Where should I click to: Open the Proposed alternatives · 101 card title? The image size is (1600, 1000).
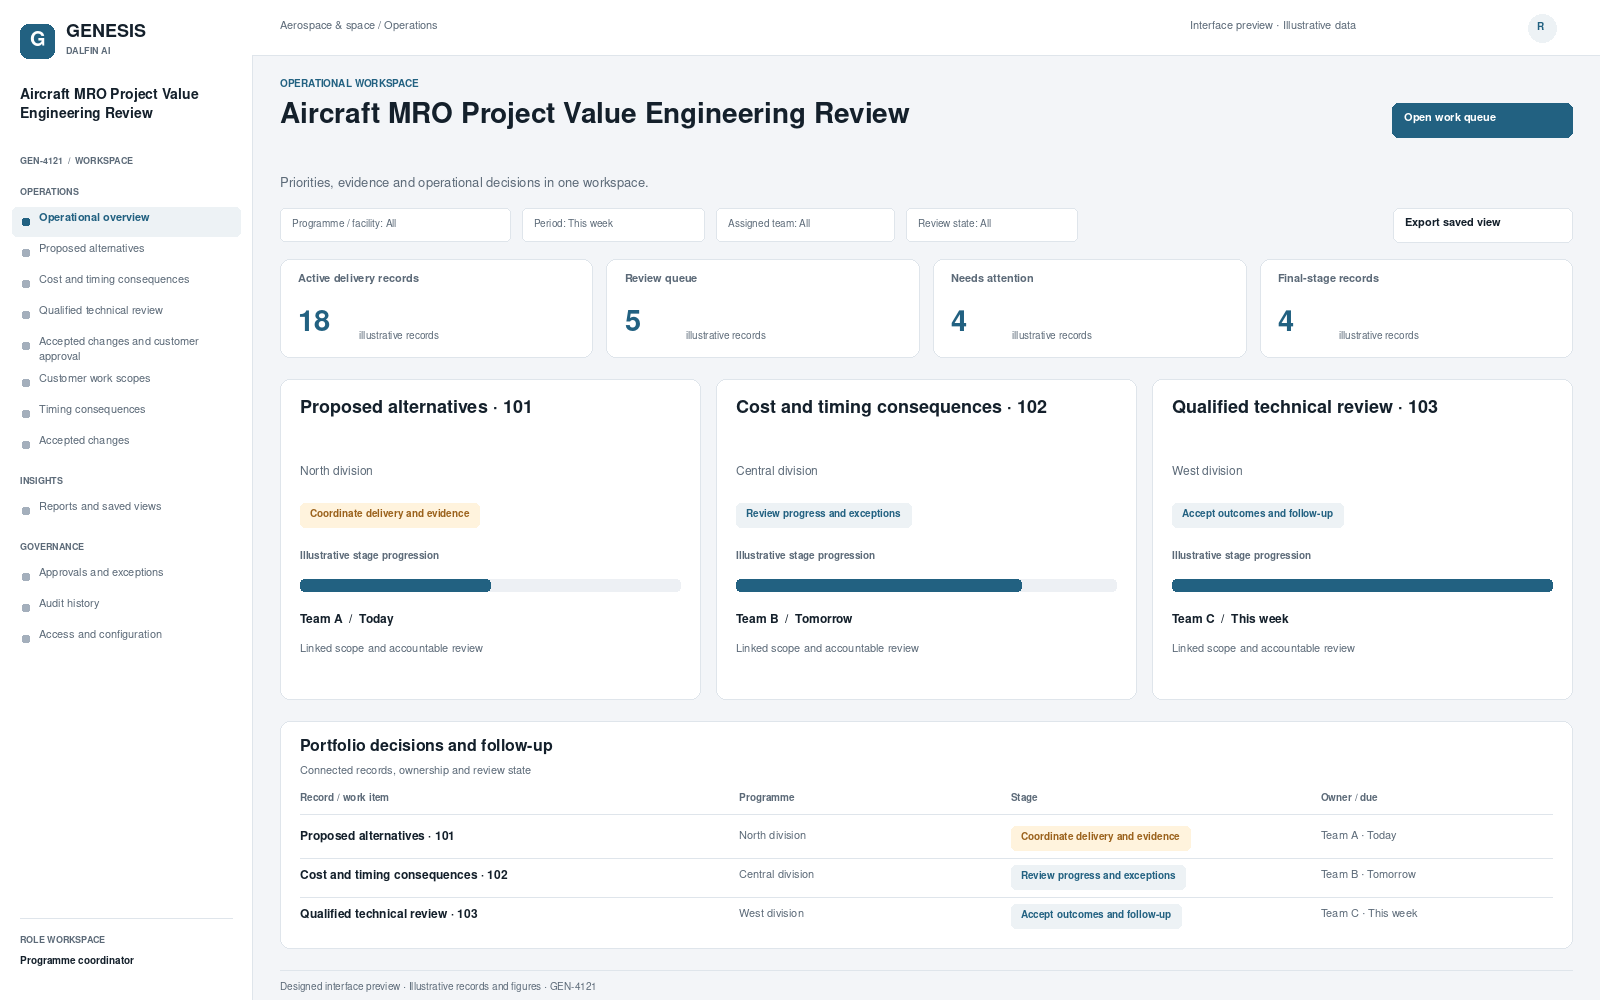(x=416, y=407)
